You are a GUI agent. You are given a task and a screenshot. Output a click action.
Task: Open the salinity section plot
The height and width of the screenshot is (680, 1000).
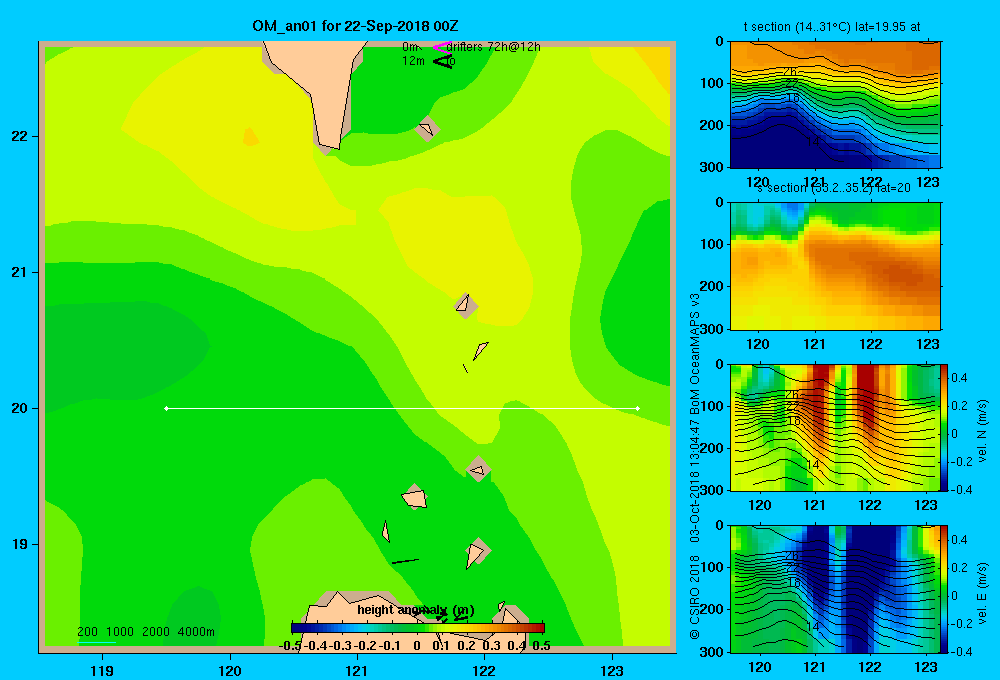click(835, 266)
